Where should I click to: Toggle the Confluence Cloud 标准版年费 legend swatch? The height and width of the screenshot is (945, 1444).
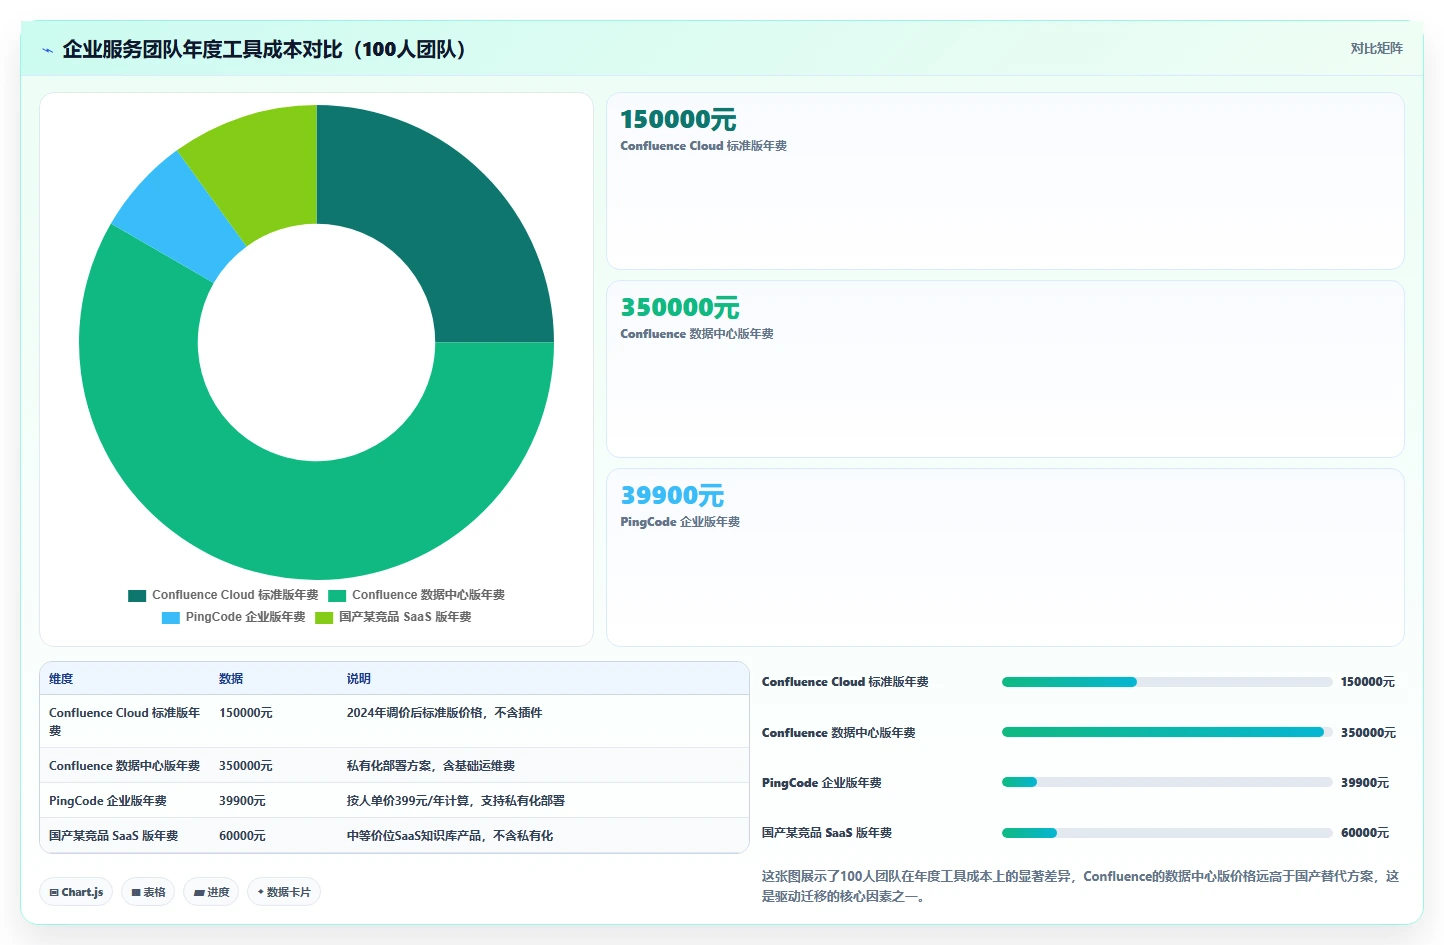137,595
